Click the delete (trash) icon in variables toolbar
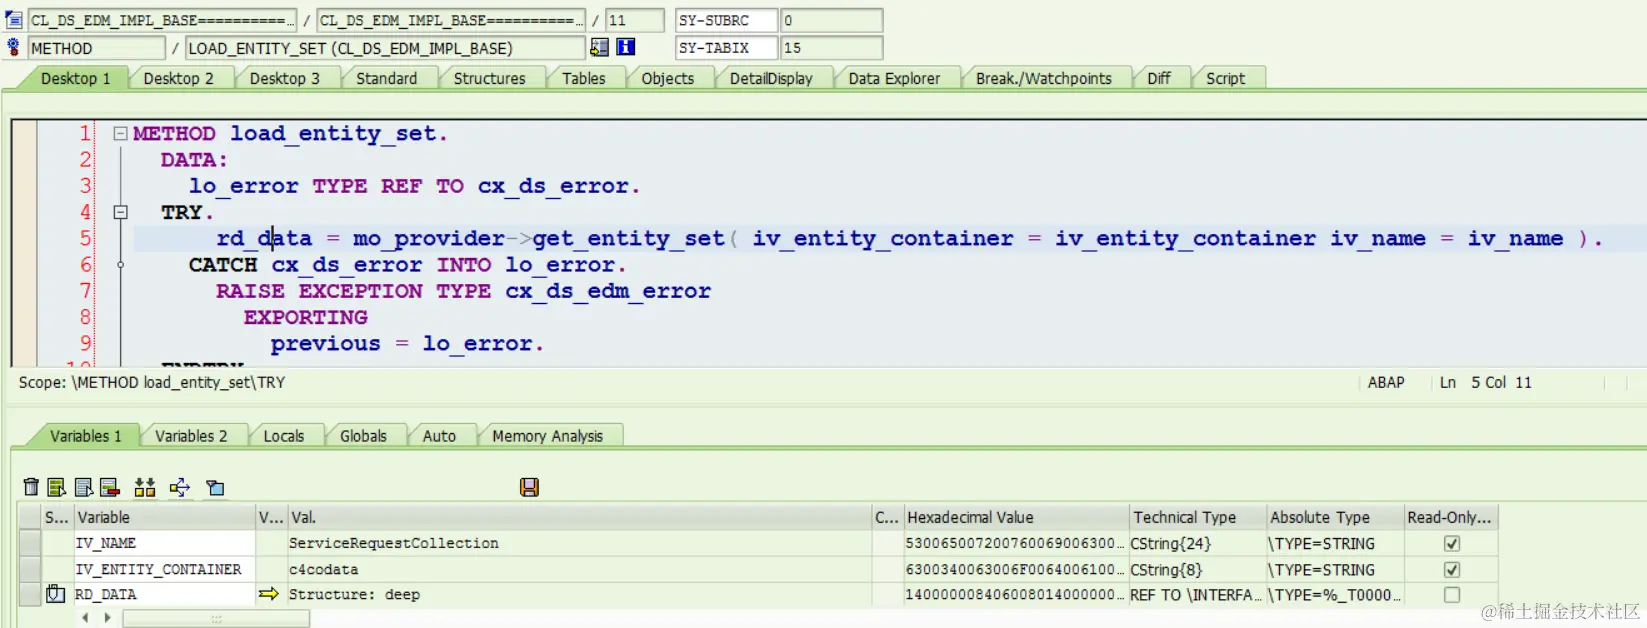1647x628 pixels. (x=31, y=487)
